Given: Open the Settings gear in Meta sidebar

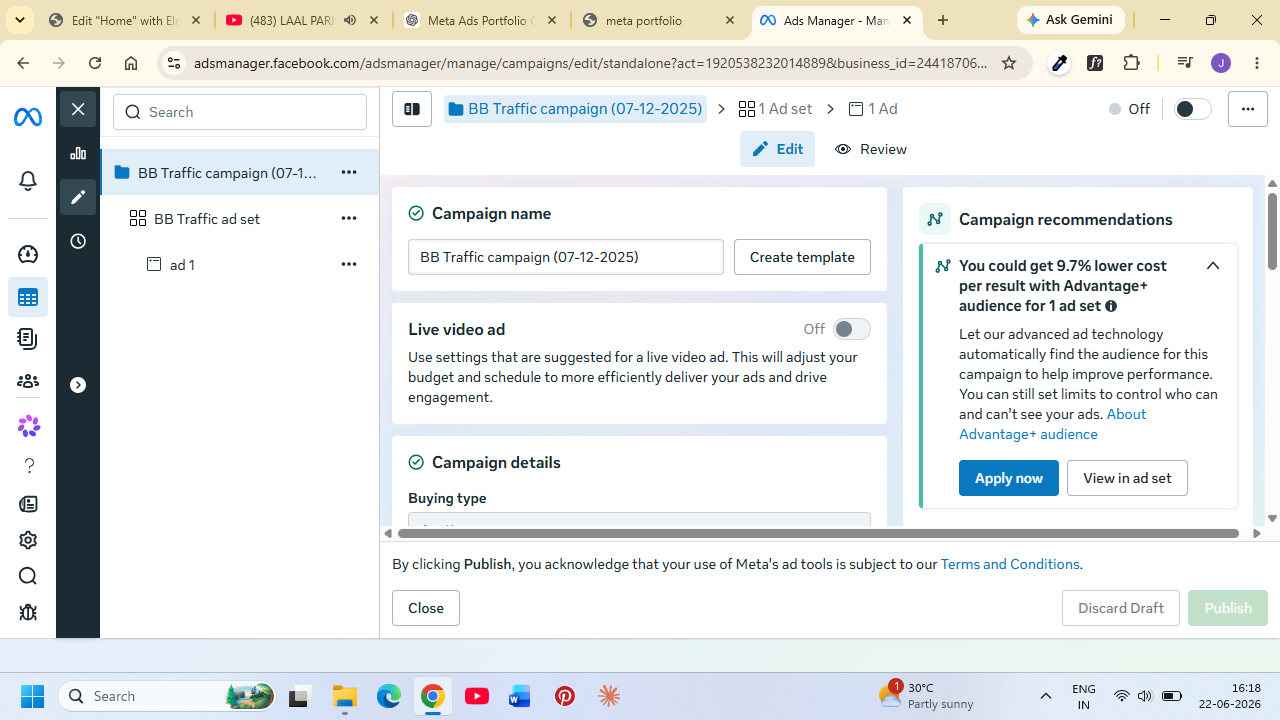Looking at the screenshot, I should click(x=28, y=540).
